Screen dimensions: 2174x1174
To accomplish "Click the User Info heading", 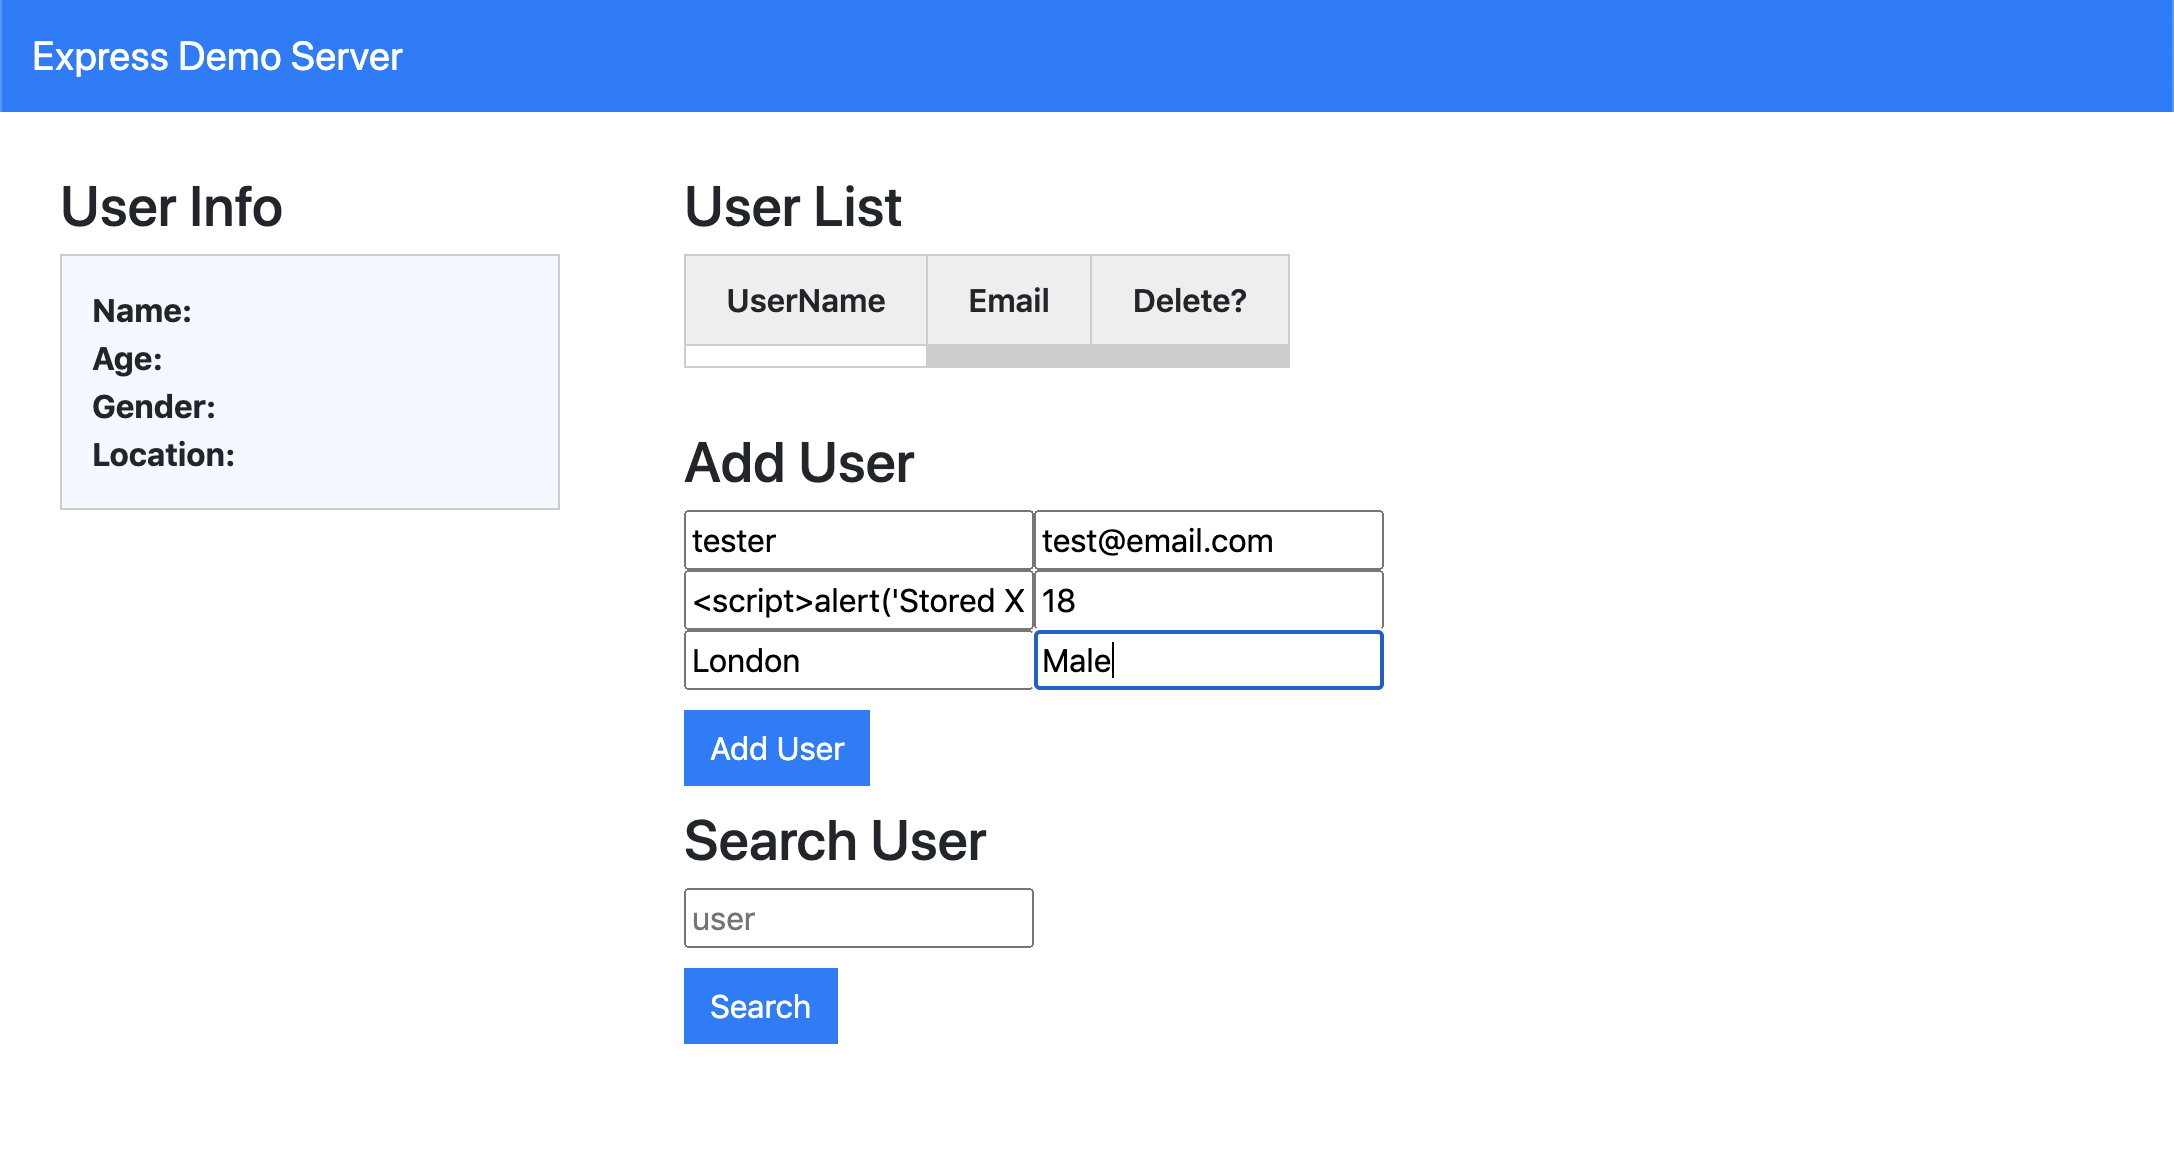I will (172, 207).
